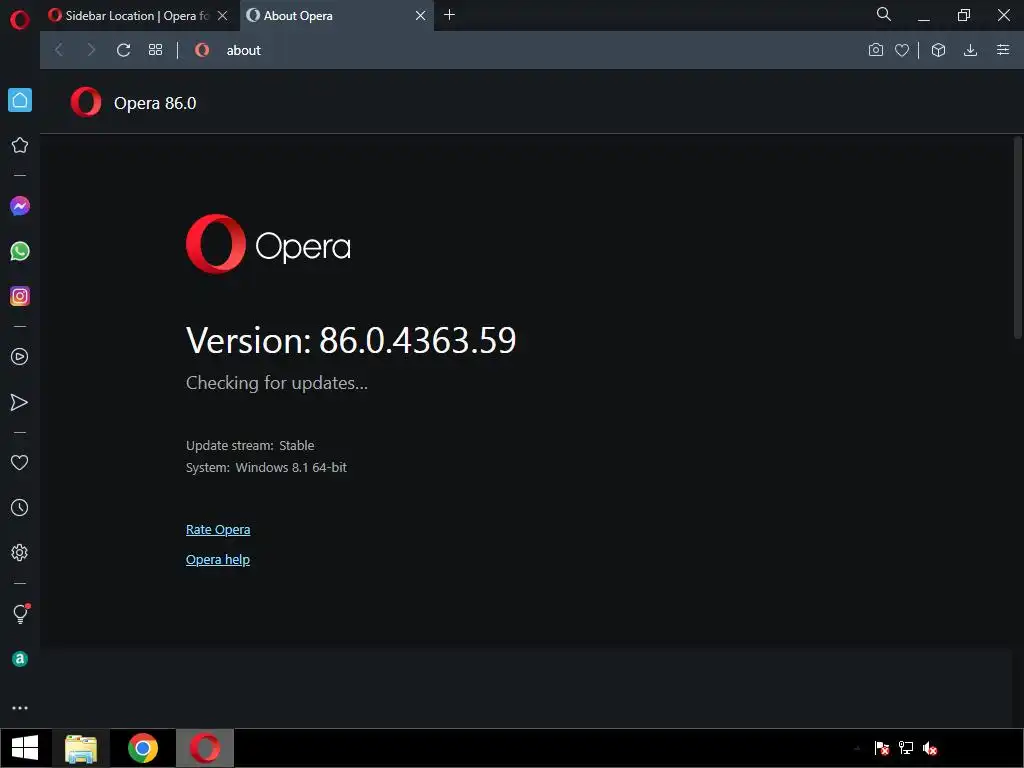Click the site Opera icon in address bar
Image resolution: width=1024 pixels, height=768 pixels.
tap(202, 50)
